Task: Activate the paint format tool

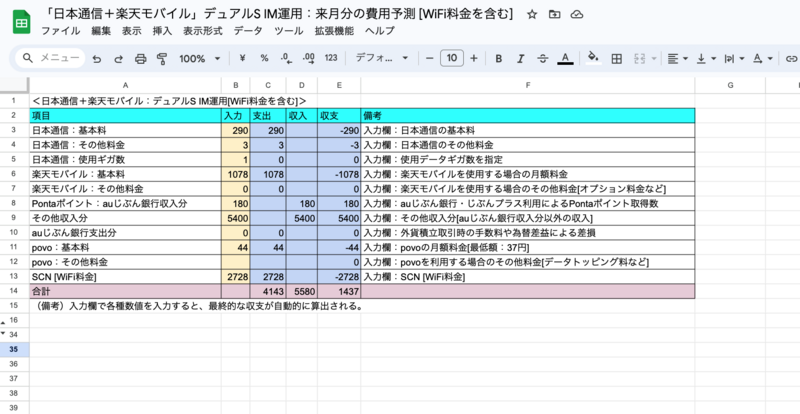Action: tap(162, 59)
